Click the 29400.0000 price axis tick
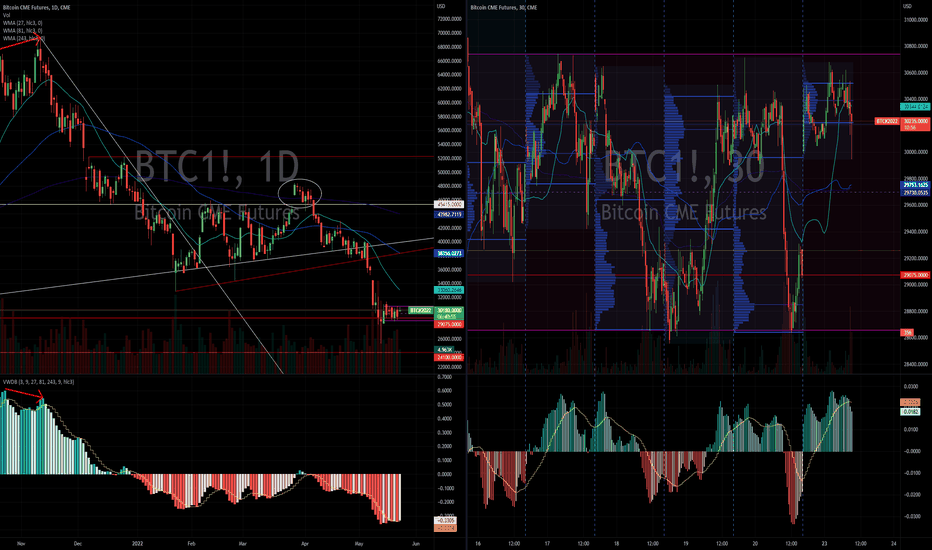Image resolution: width=932 pixels, height=550 pixels. pos(916,232)
